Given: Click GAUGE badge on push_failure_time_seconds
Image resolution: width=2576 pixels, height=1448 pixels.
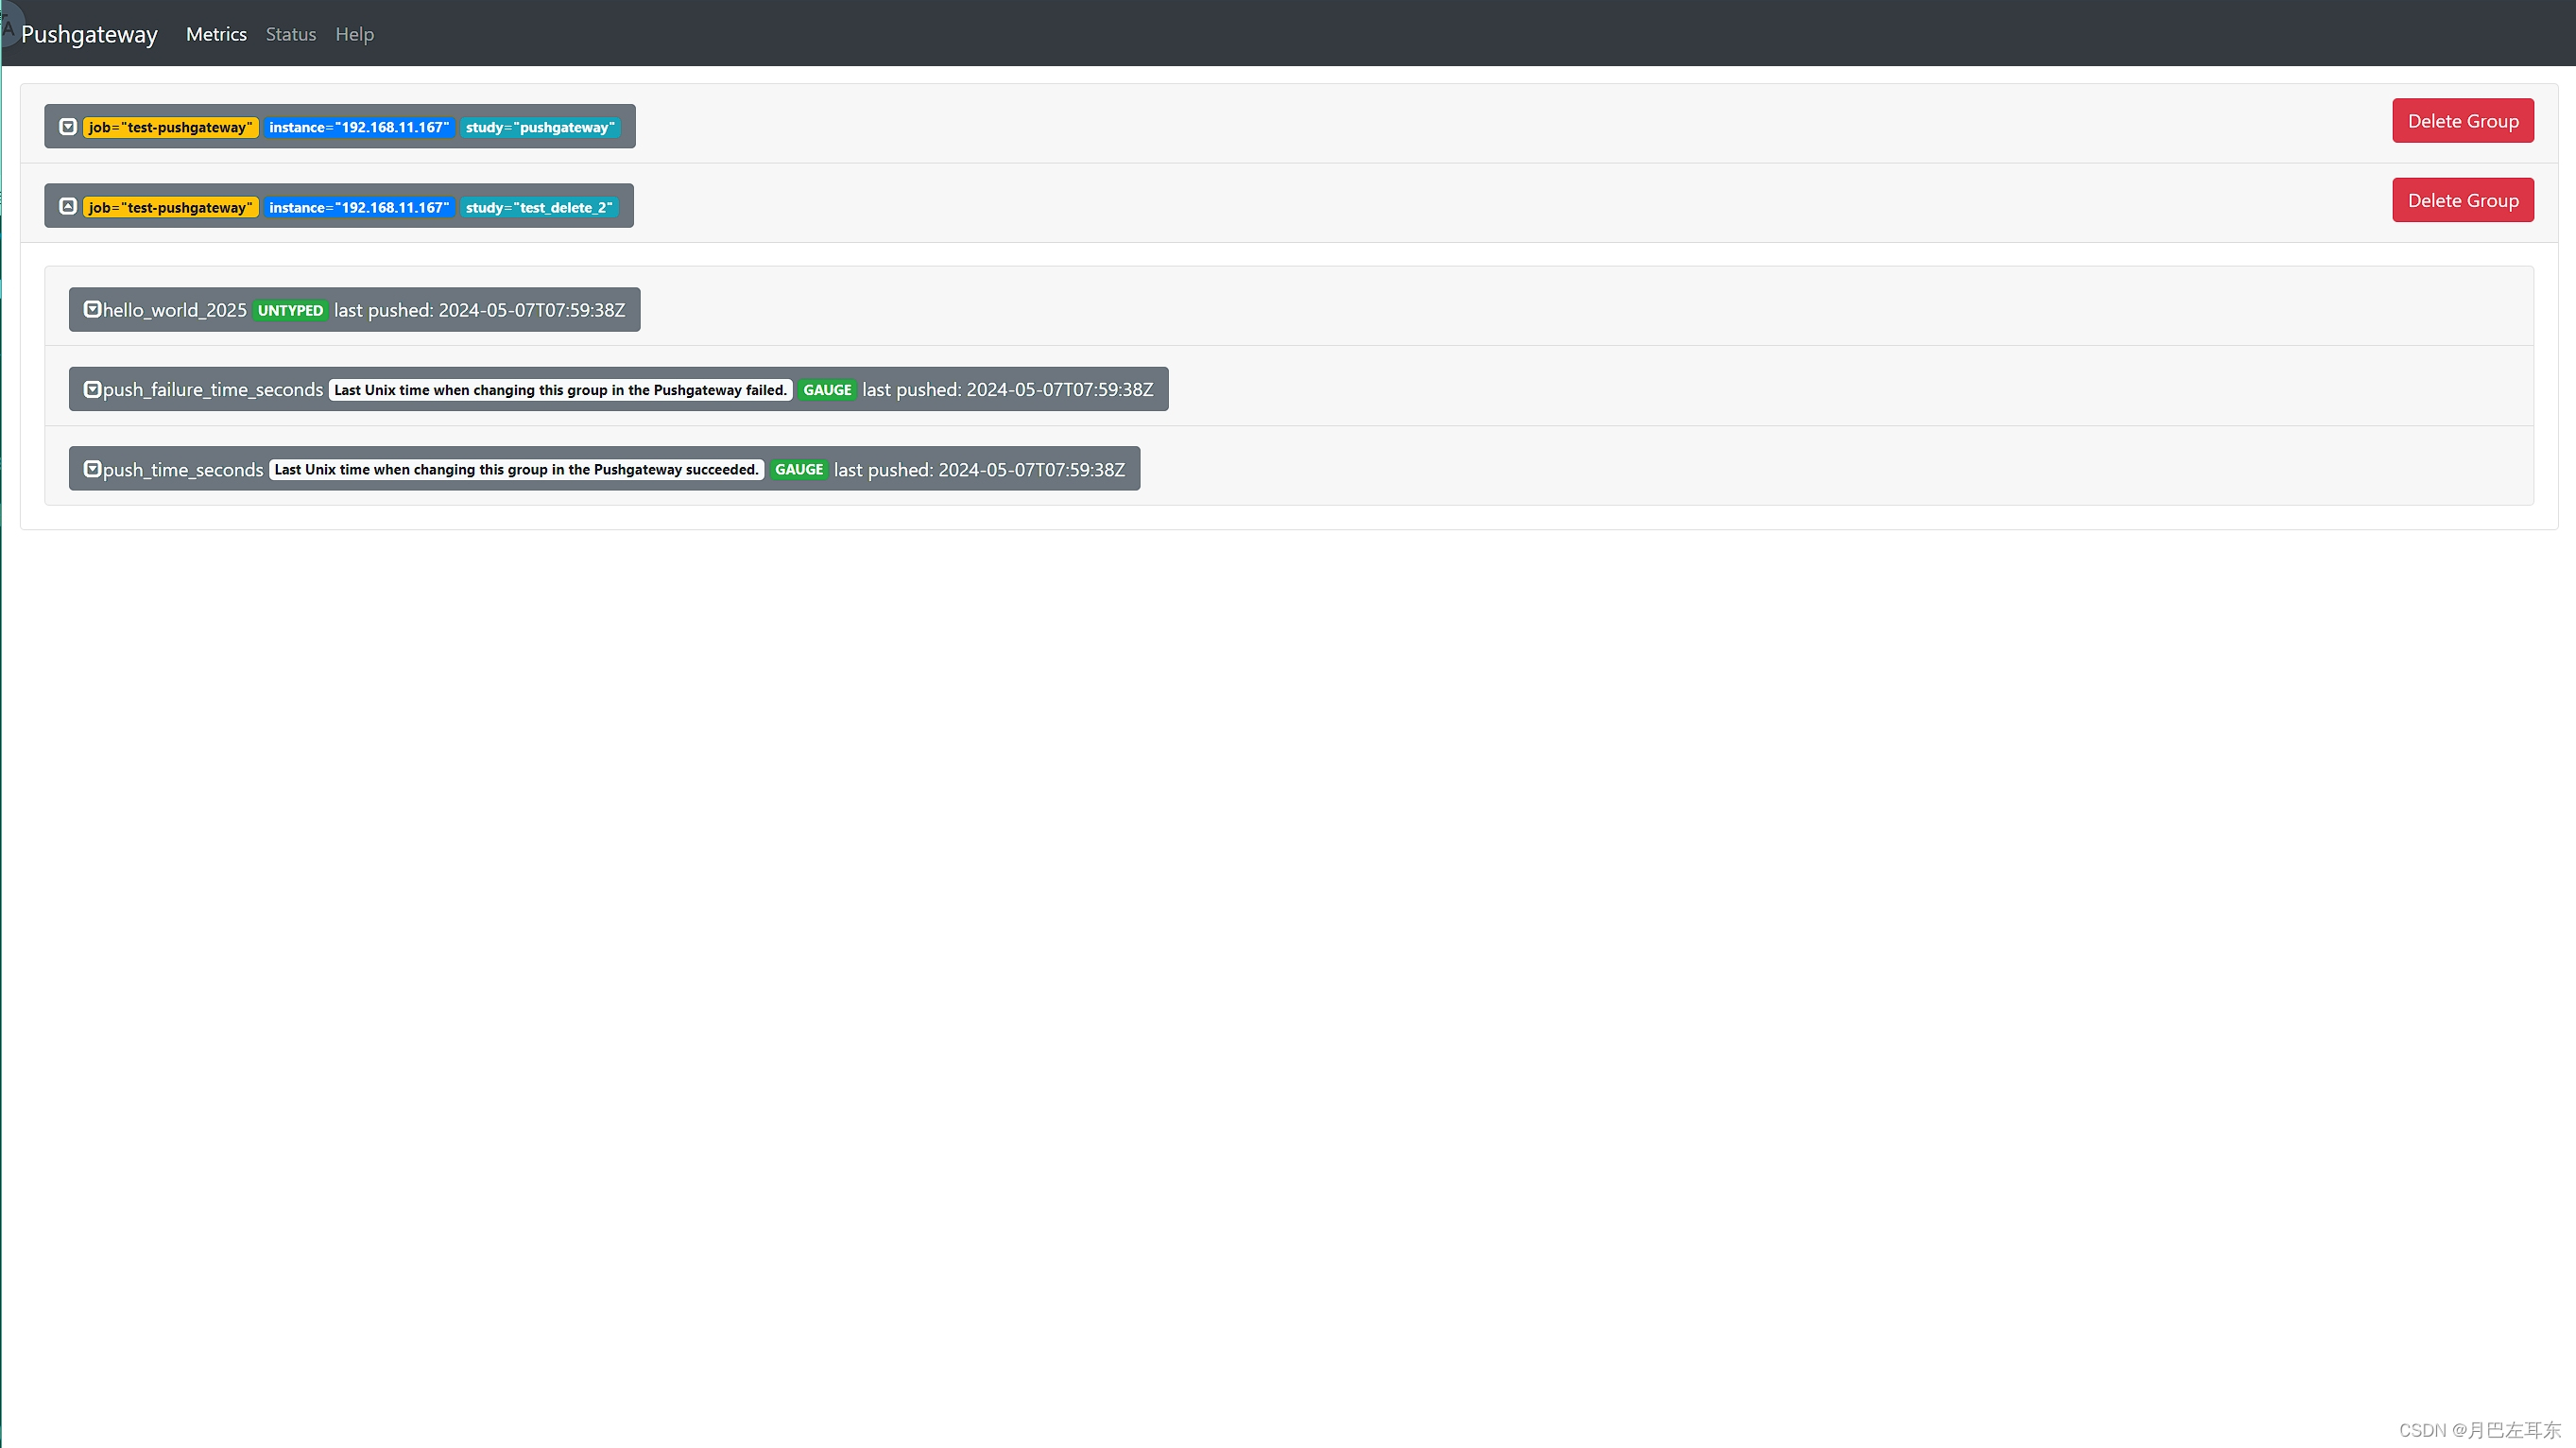Looking at the screenshot, I should tap(827, 390).
